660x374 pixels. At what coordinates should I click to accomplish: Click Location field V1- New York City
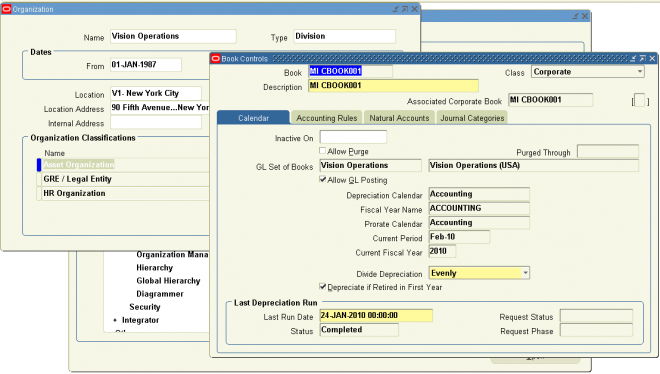click(x=156, y=93)
